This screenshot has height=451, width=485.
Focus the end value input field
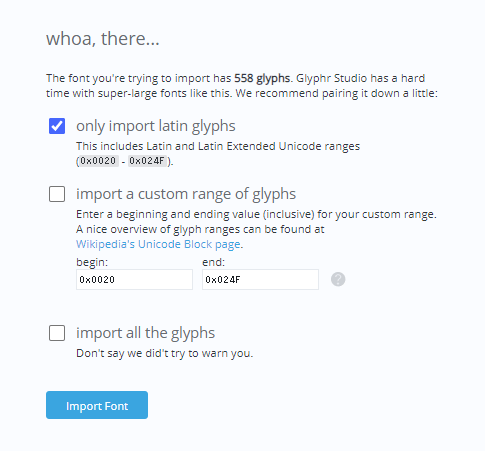[x=260, y=280]
